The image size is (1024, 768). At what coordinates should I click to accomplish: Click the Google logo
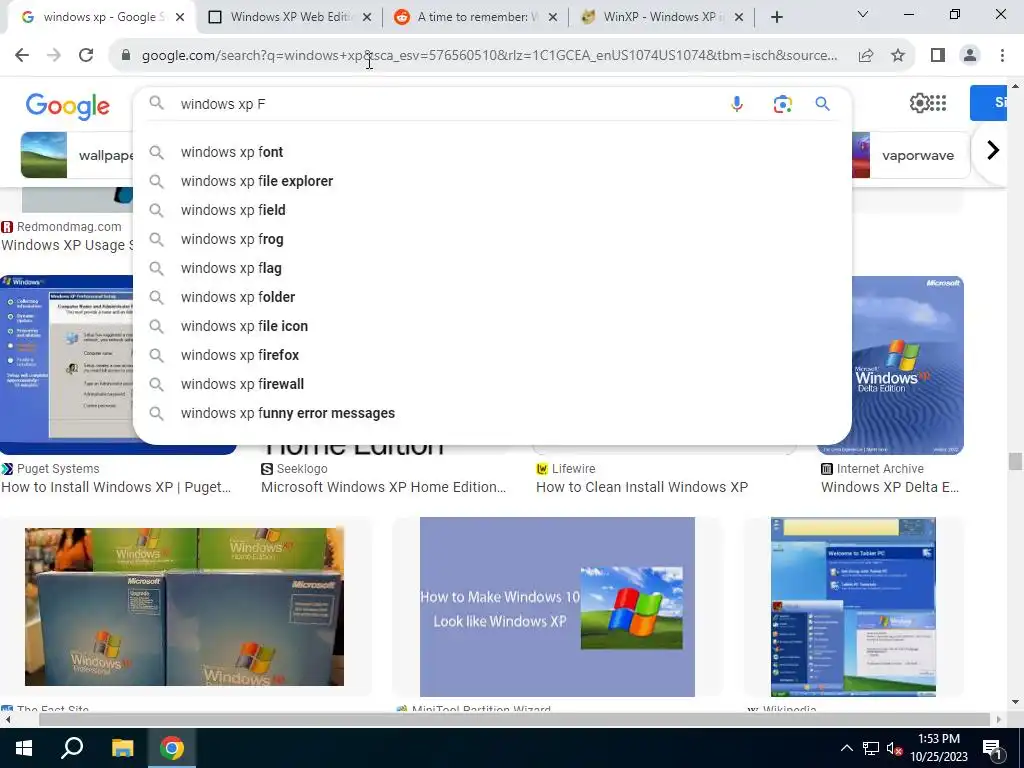click(x=67, y=106)
